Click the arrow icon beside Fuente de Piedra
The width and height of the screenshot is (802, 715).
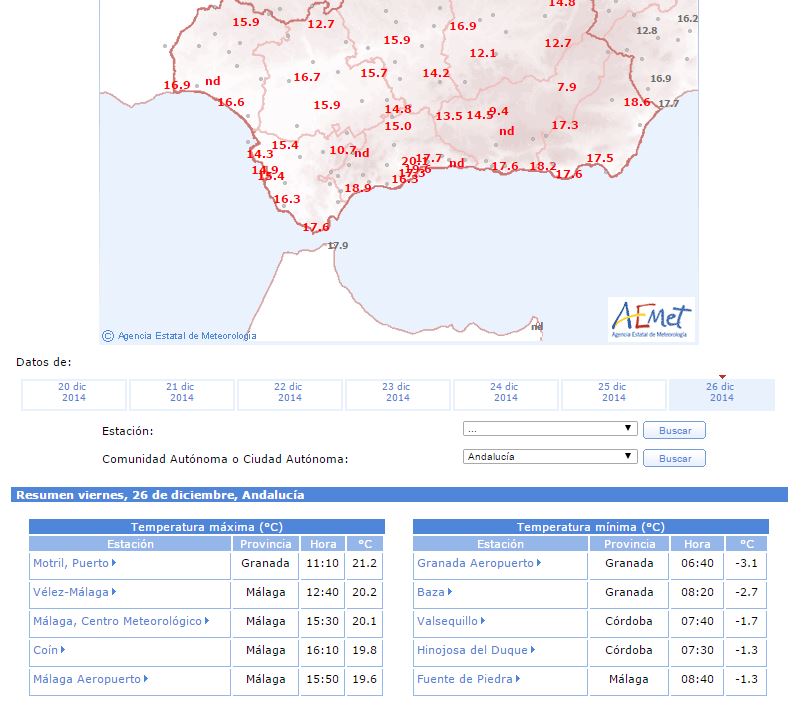[518, 679]
